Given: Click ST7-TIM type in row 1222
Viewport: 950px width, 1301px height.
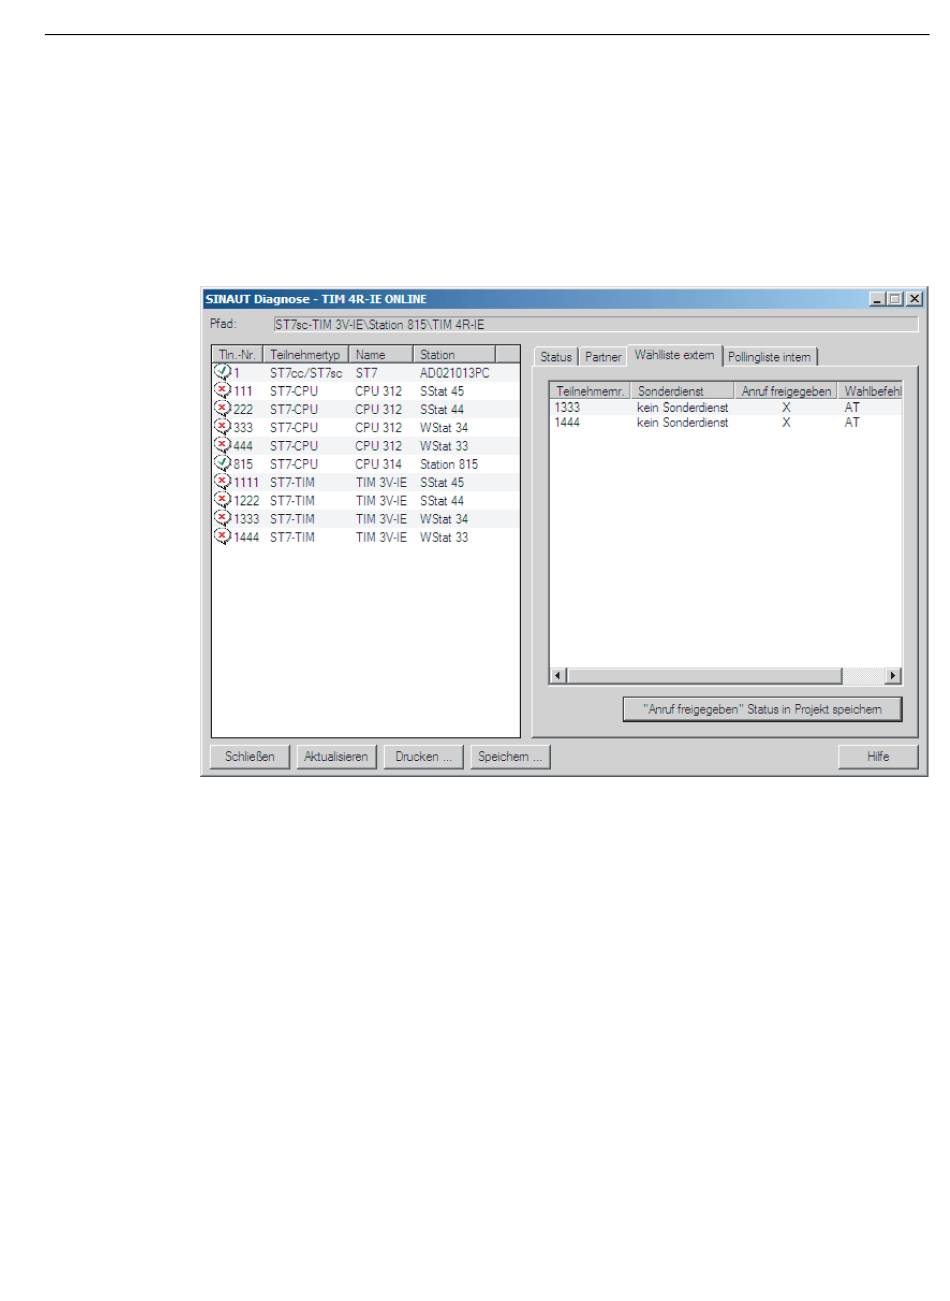Looking at the screenshot, I should pyautogui.click(x=292, y=500).
